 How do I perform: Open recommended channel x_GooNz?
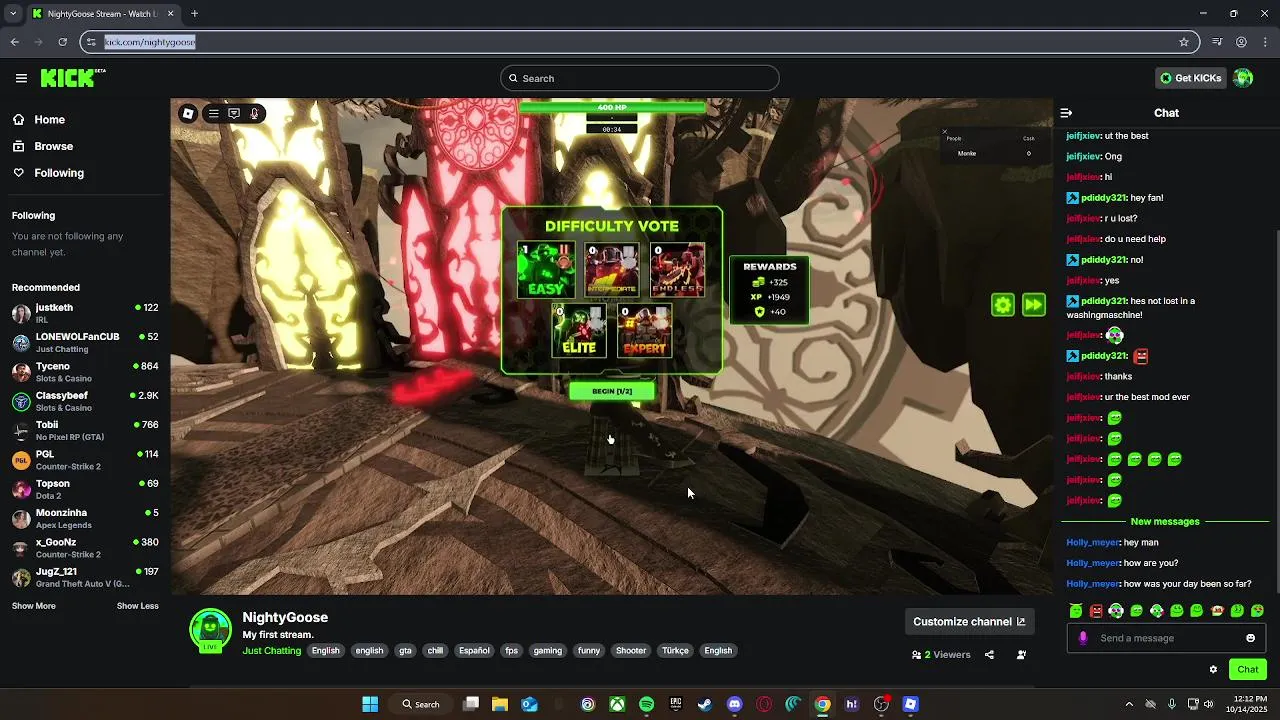[x=85, y=548]
